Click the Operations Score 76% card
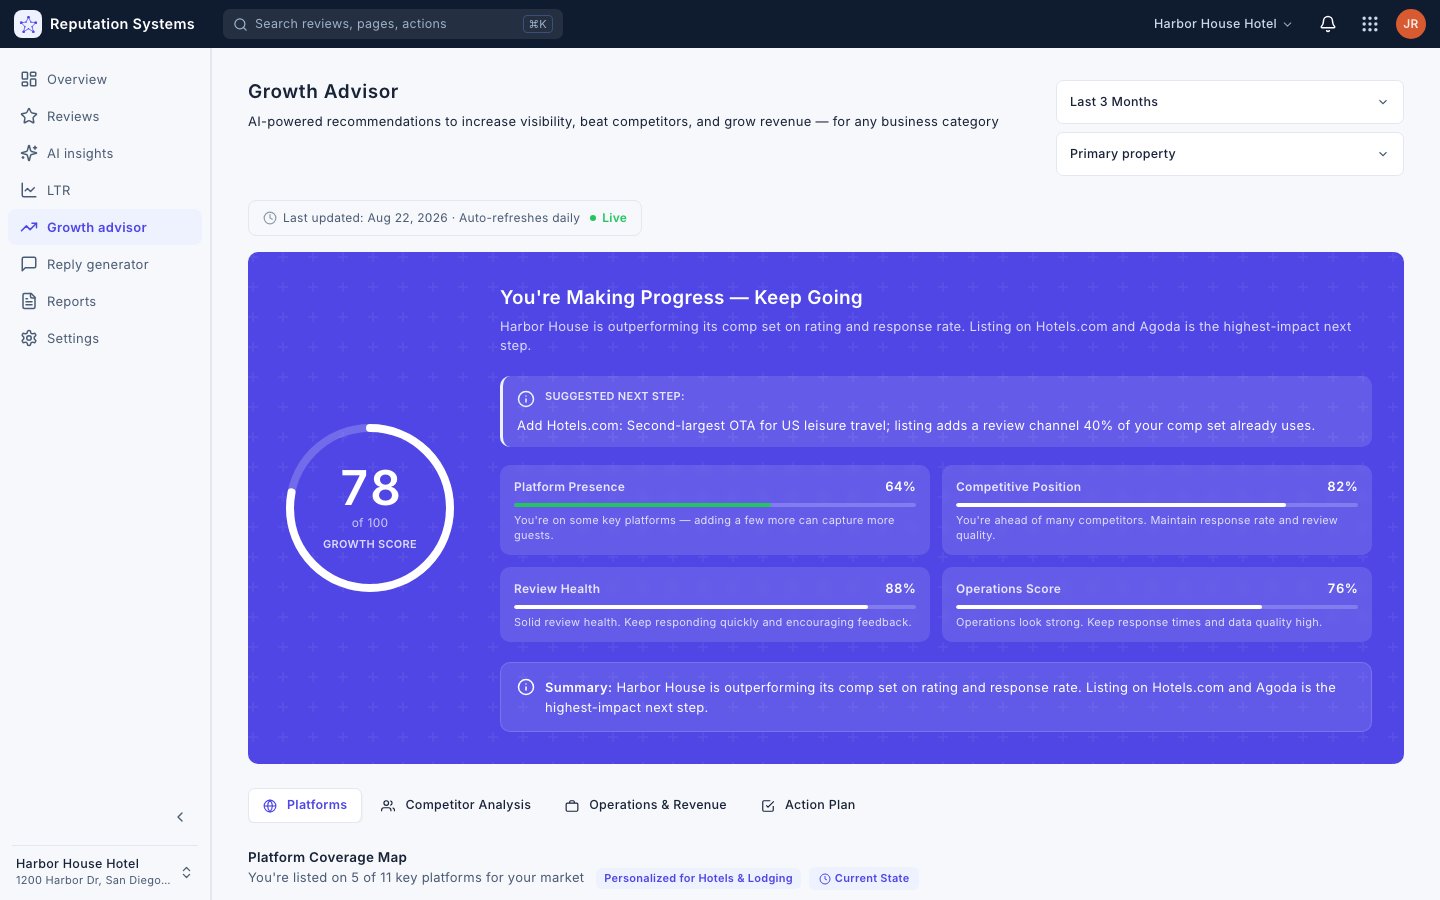1440x900 pixels. click(1157, 604)
